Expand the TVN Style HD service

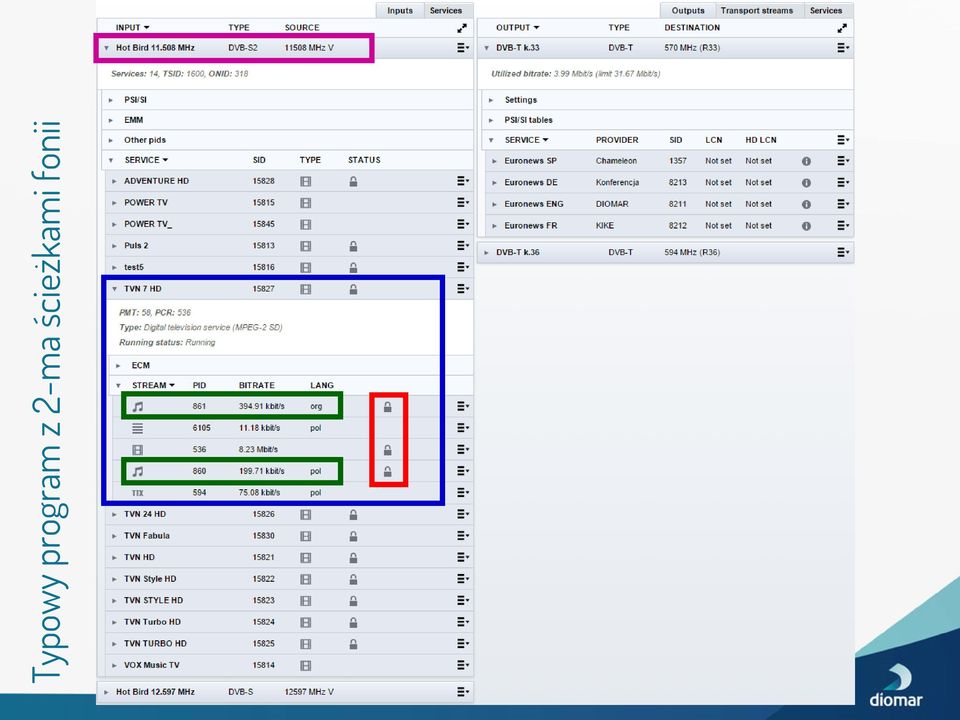coord(114,579)
